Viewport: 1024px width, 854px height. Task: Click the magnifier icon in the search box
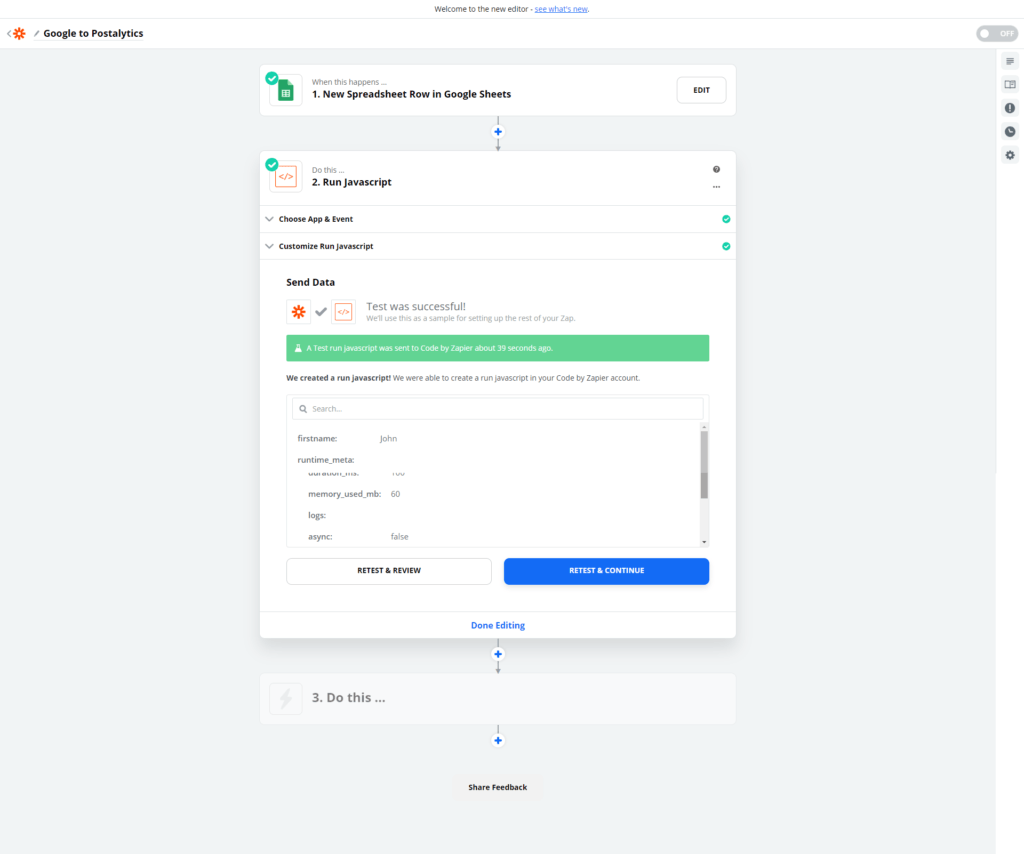click(x=303, y=409)
